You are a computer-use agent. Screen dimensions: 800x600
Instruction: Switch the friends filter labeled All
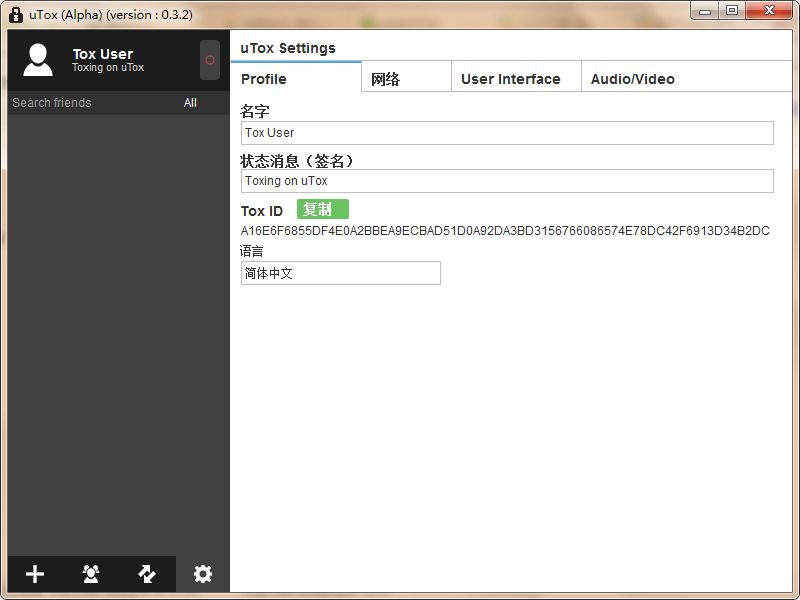(190, 103)
